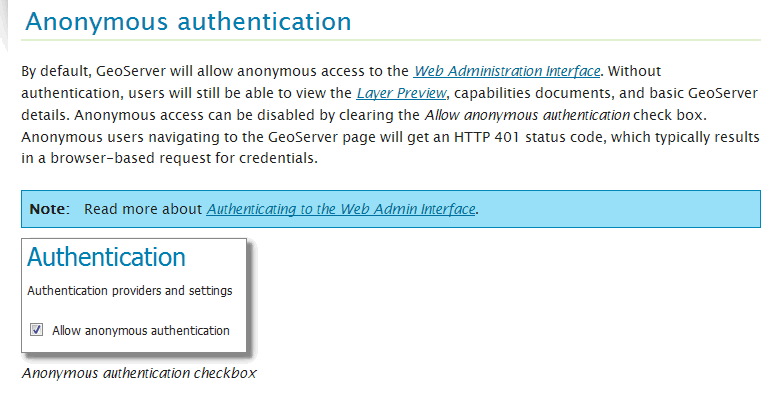Click the HTTP 401 text
This screenshot has height=401, width=773.
487,137
